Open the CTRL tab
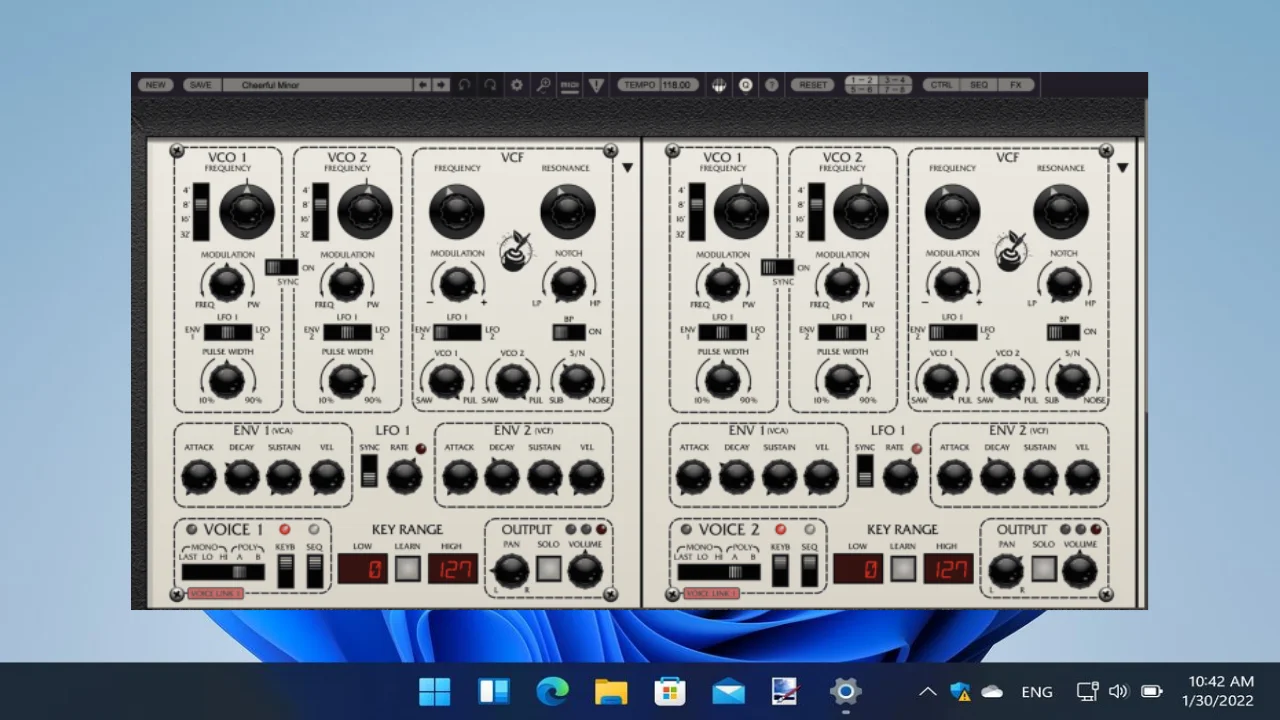Screen dimensions: 1280x720 click(942, 85)
